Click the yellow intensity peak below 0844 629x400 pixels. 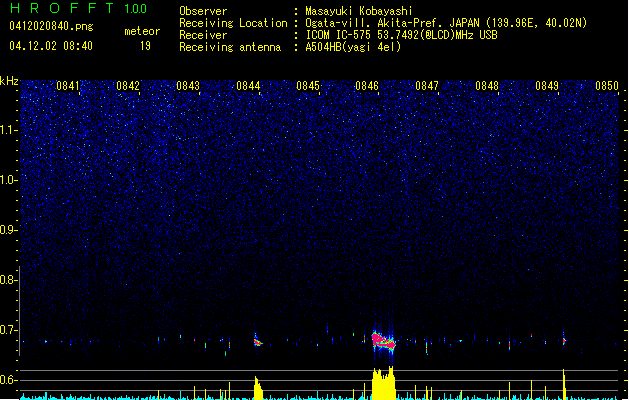258,388
